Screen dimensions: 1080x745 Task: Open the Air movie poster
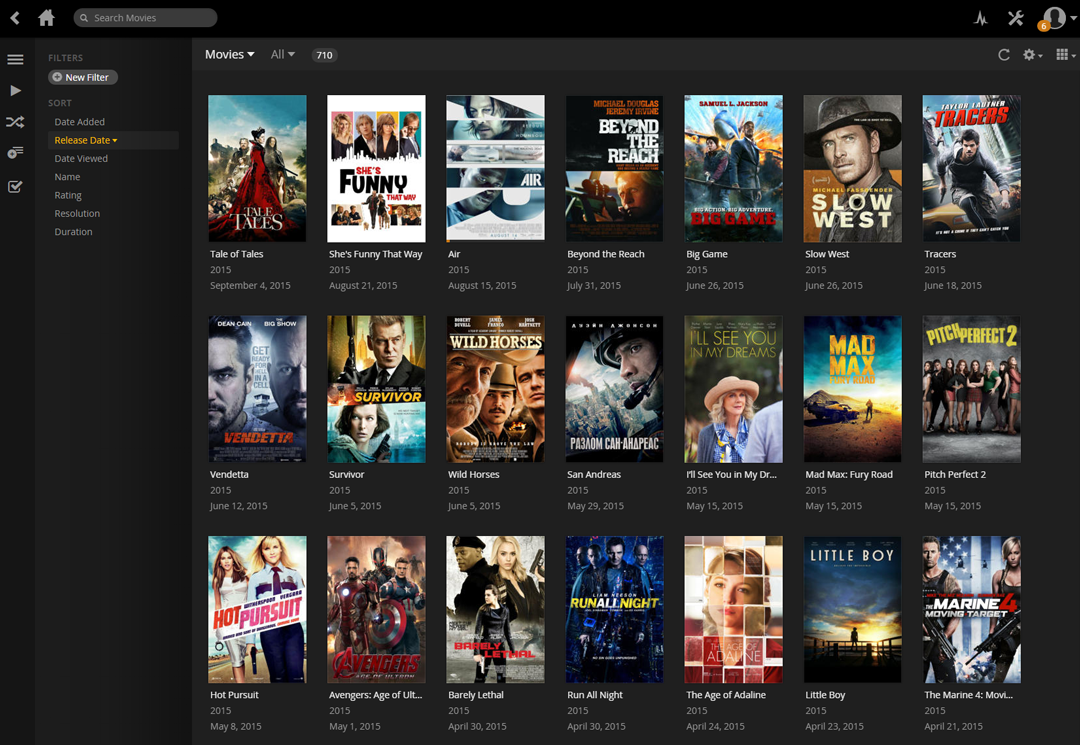495,169
